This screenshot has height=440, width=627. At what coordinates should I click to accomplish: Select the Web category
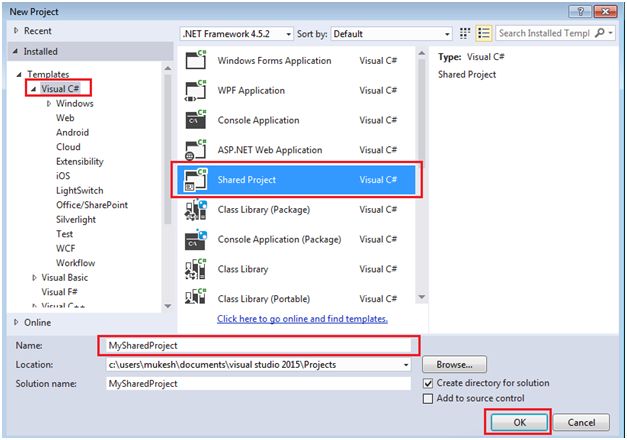coord(65,118)
